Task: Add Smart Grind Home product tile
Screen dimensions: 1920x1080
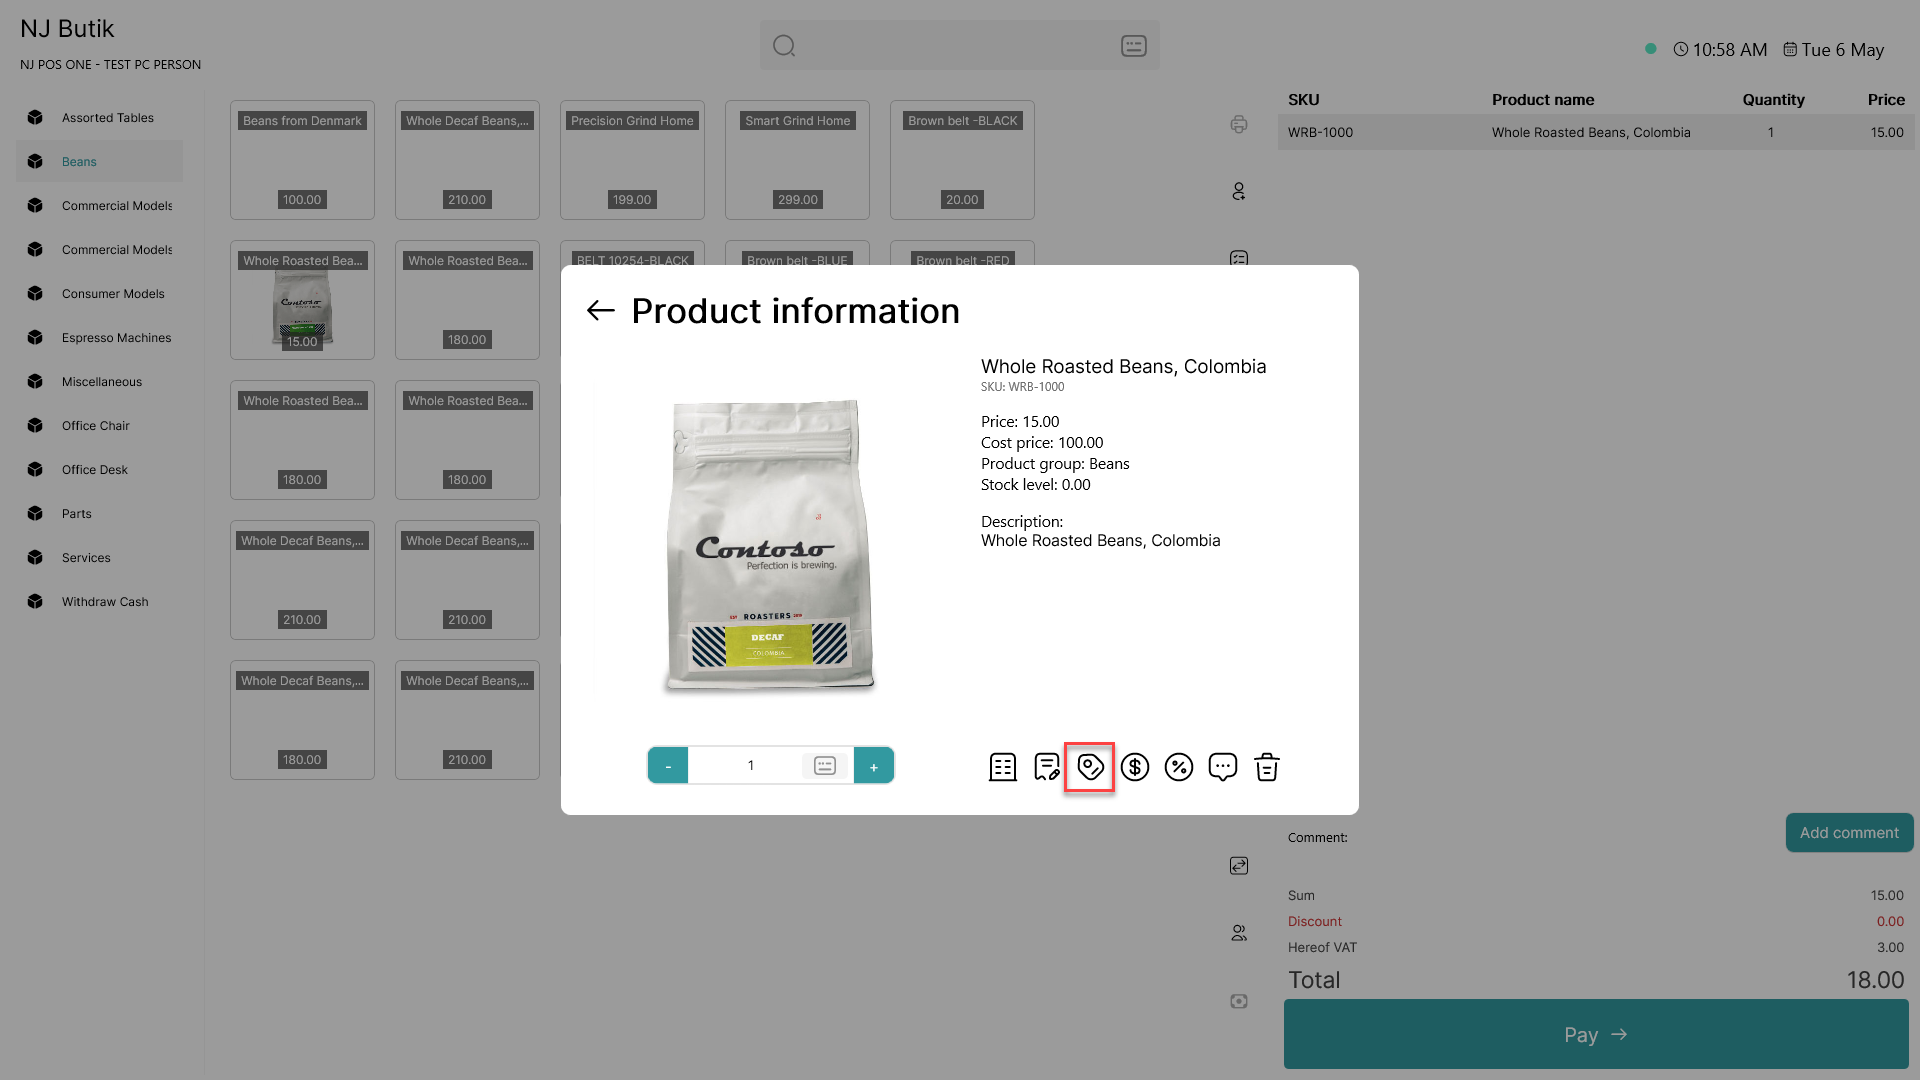Action: coord(797,160)
